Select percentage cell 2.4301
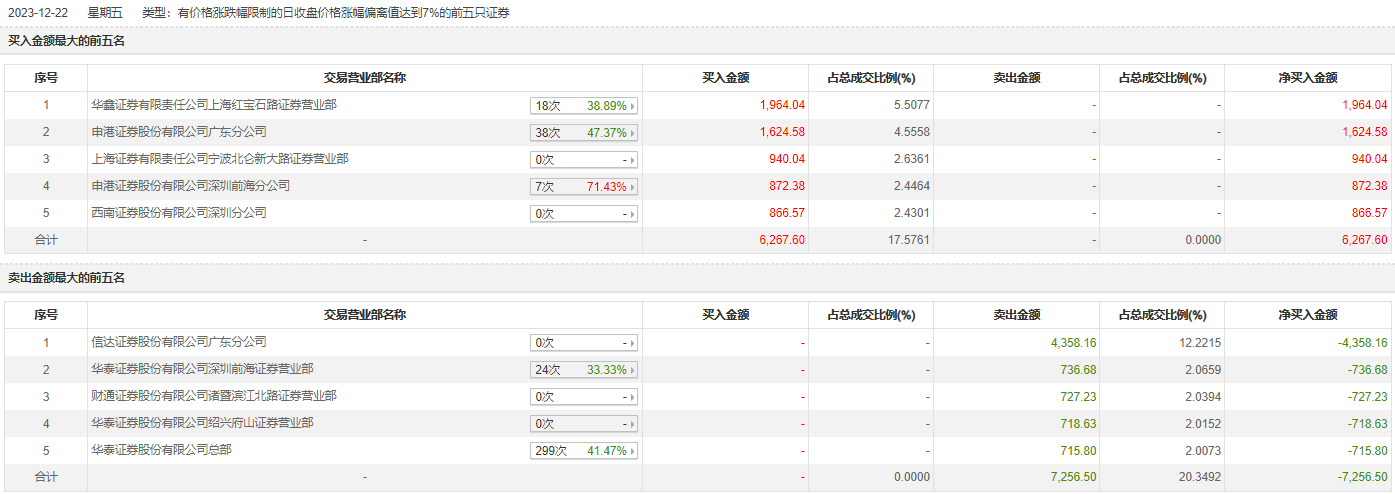 (x=910, y=212)
